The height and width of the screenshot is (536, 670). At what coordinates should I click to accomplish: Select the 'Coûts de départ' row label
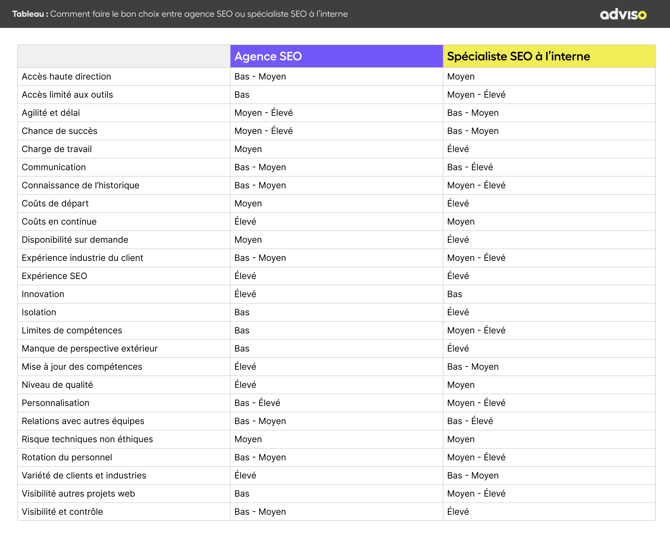(55, 203)
